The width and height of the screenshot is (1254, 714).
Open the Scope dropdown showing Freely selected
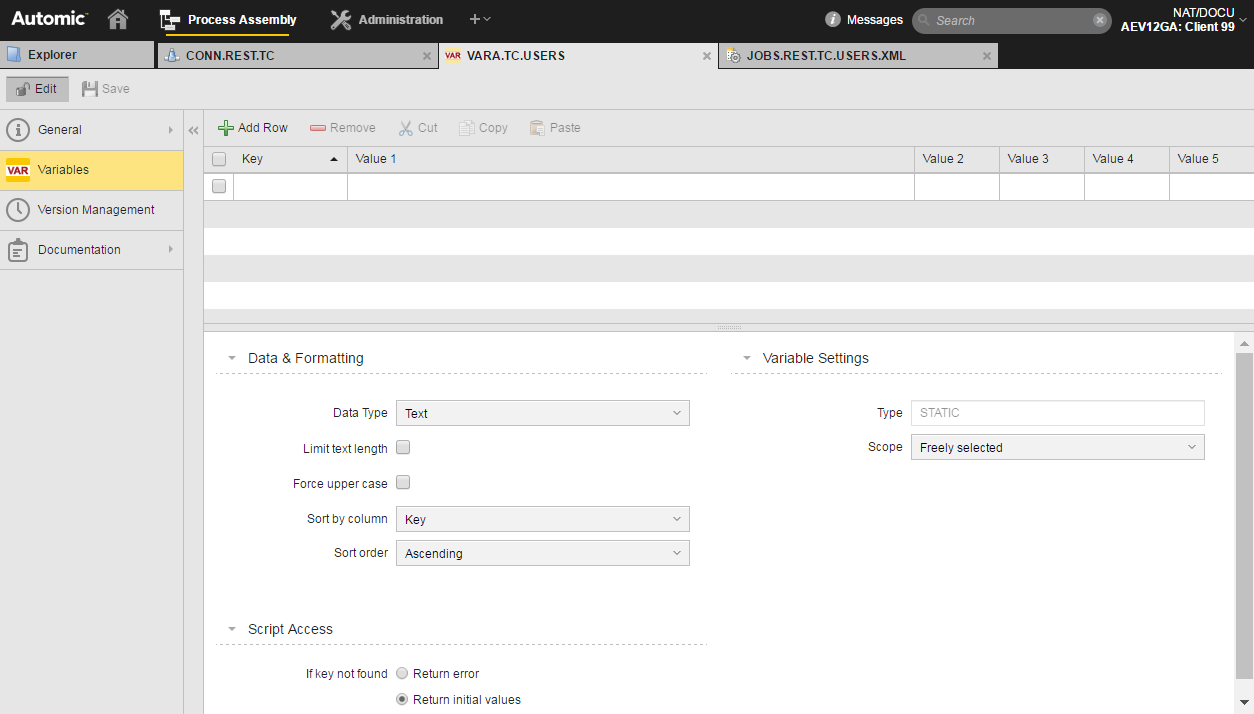click(x=1057, y=447)
